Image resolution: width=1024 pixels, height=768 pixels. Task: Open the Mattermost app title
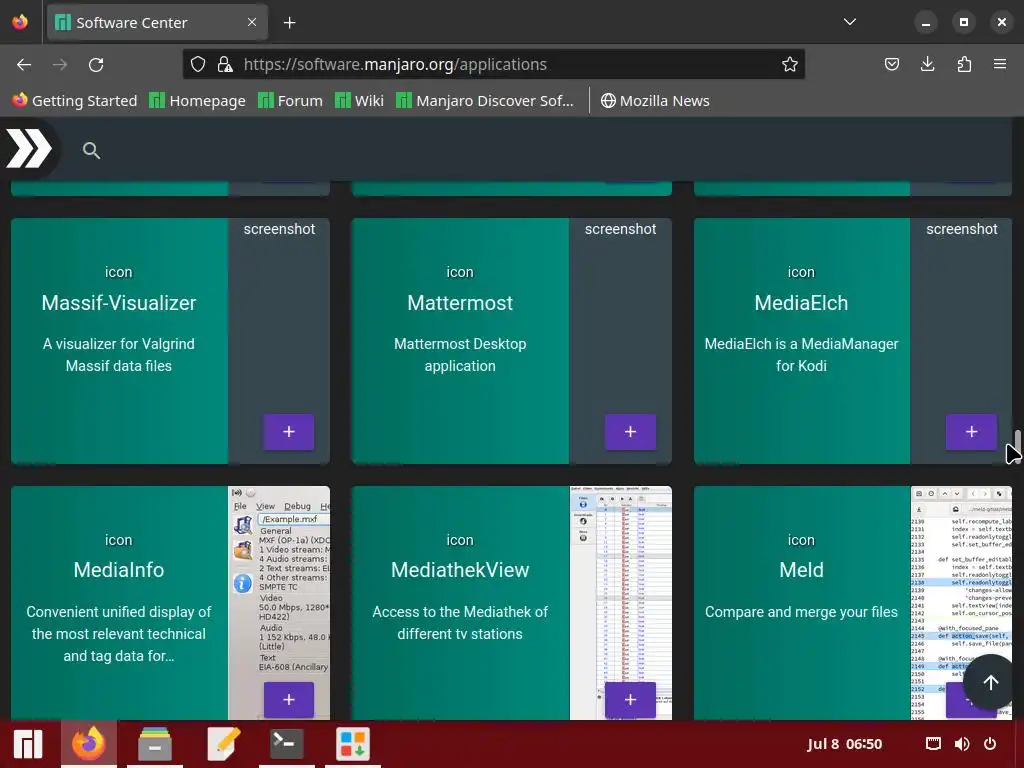[460, 303]
